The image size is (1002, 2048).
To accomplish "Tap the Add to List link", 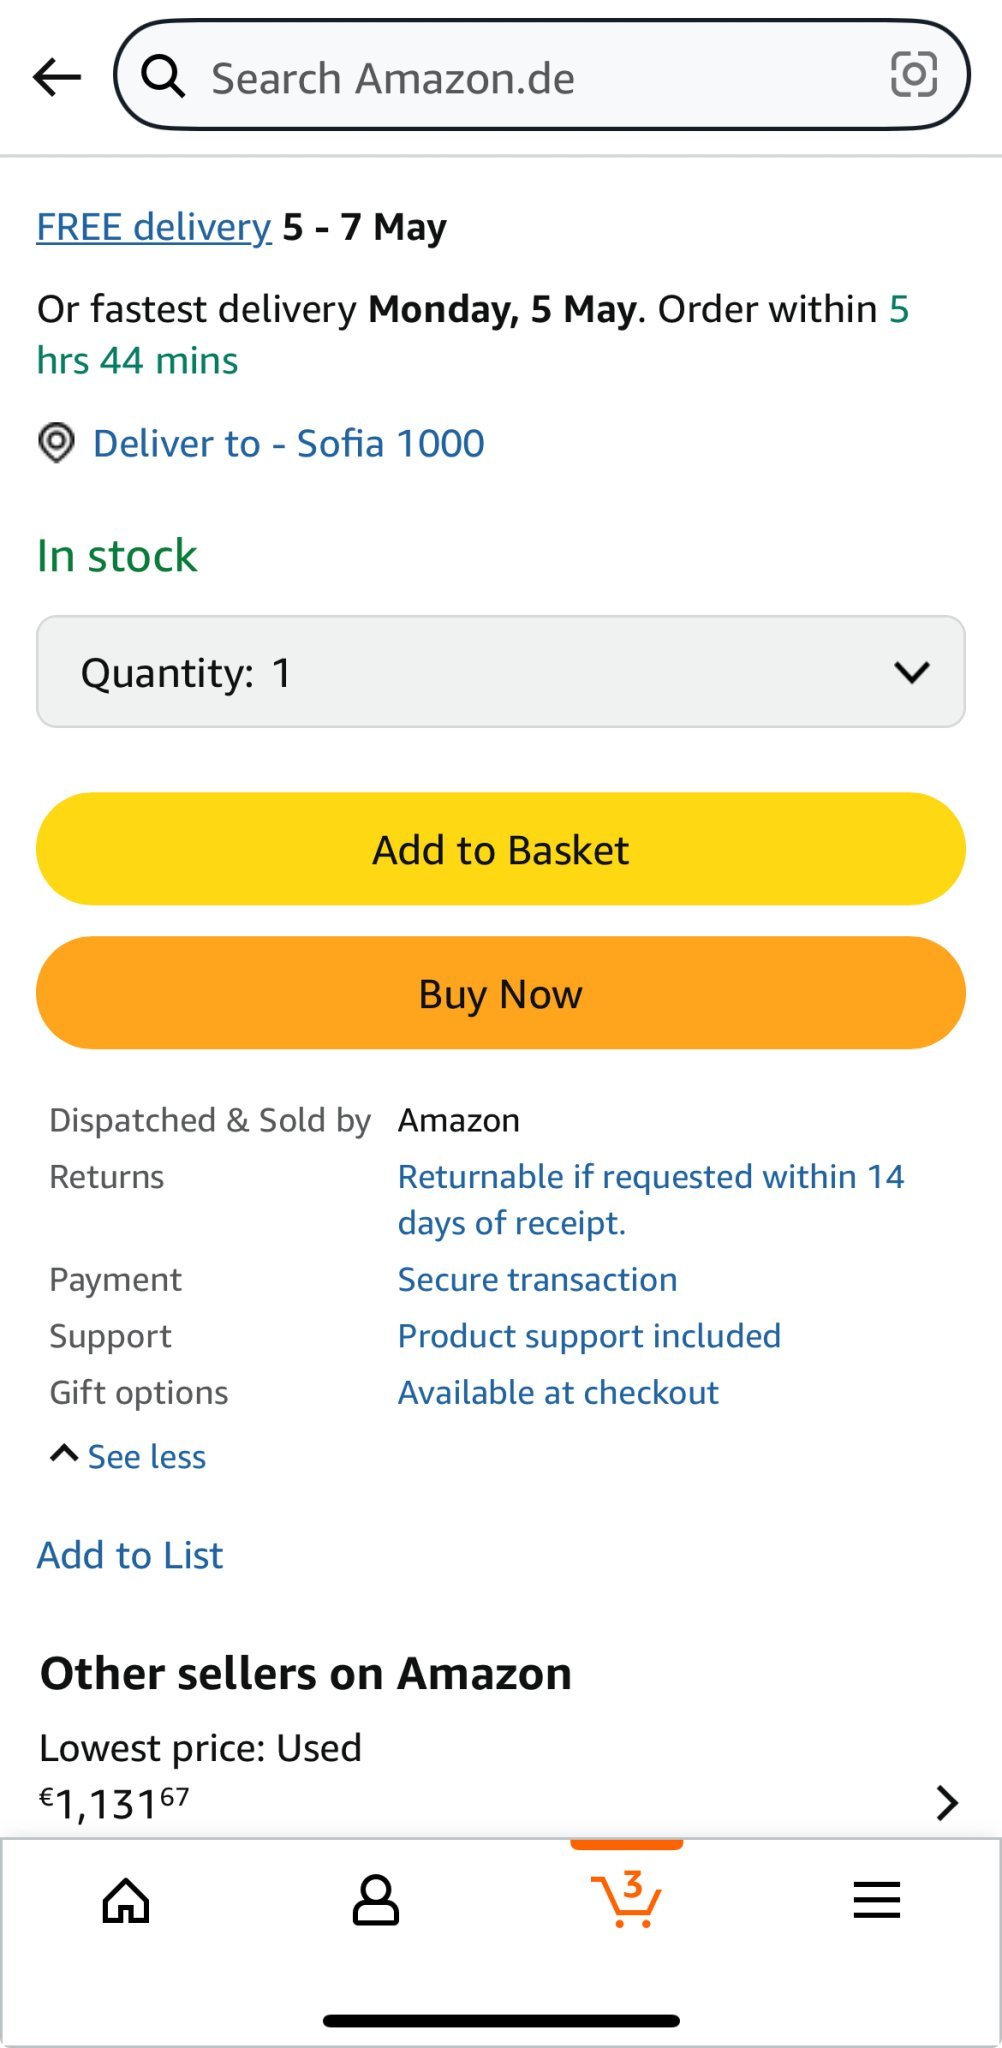I will 130,1555.
